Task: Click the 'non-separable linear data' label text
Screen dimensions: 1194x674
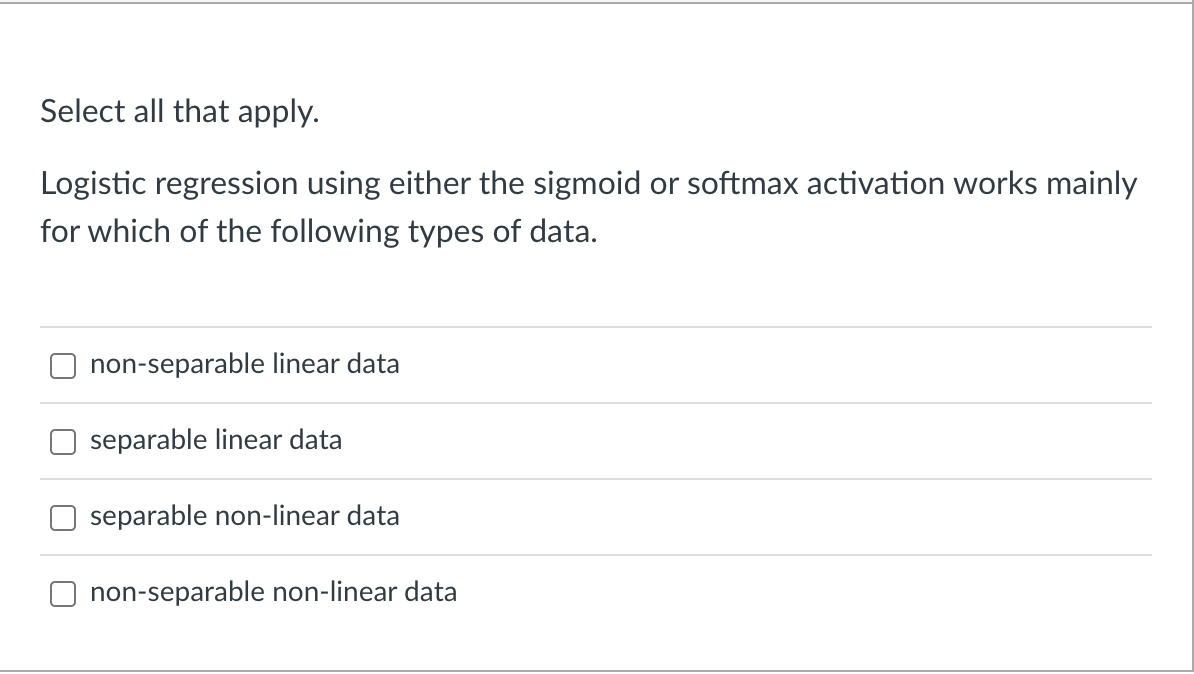Action: 244,364
